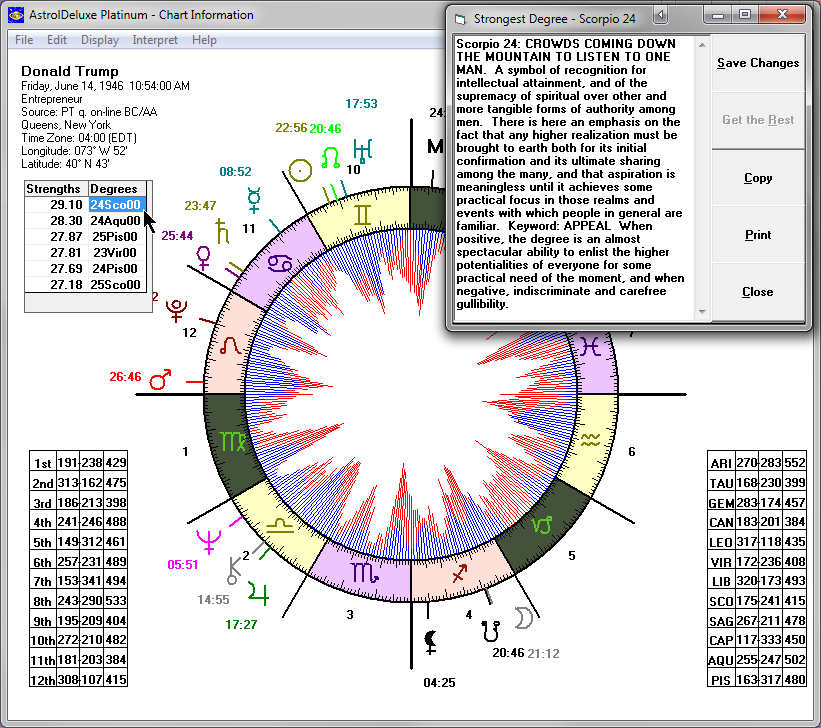Click the crescent Moon symbol

click(523, 619)
